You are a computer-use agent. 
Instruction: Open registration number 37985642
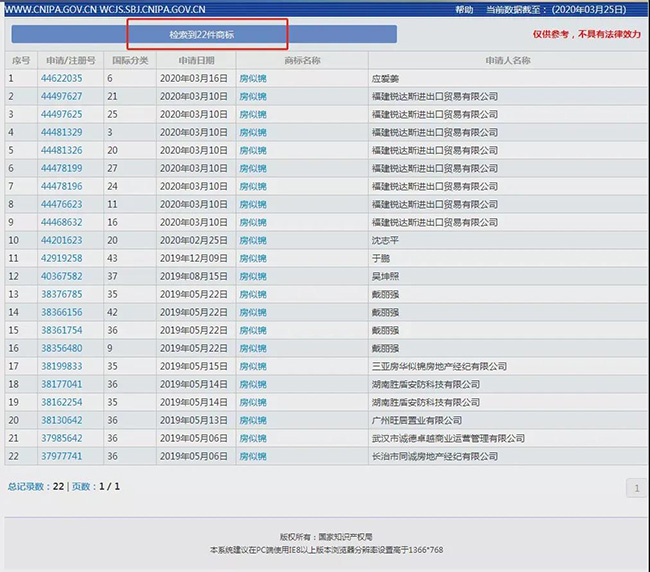pos(61,438)
